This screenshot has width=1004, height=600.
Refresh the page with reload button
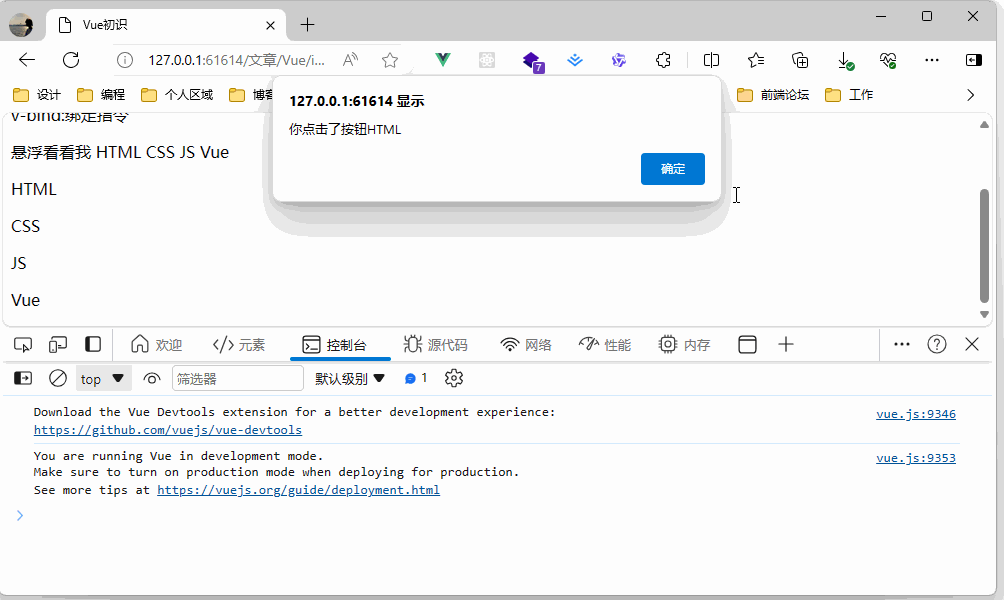pos(71,60)
